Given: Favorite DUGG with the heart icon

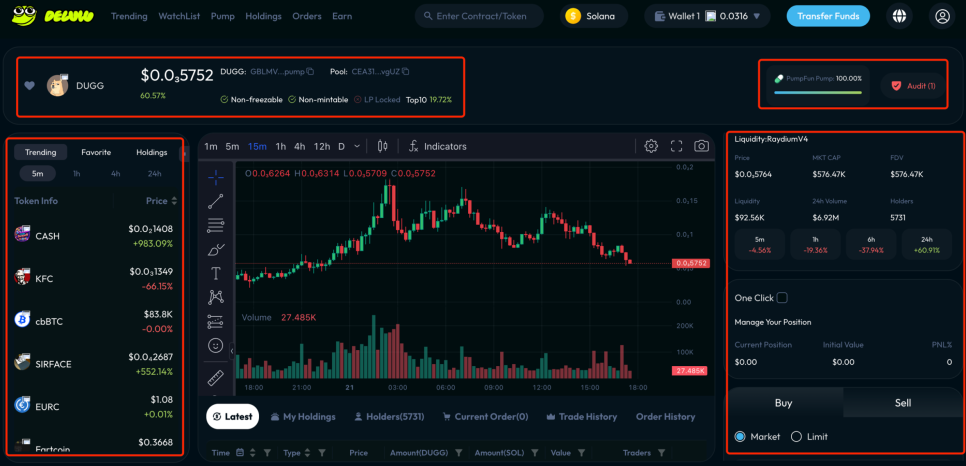Looking at the screenshot, I should [x=30, y=86].
